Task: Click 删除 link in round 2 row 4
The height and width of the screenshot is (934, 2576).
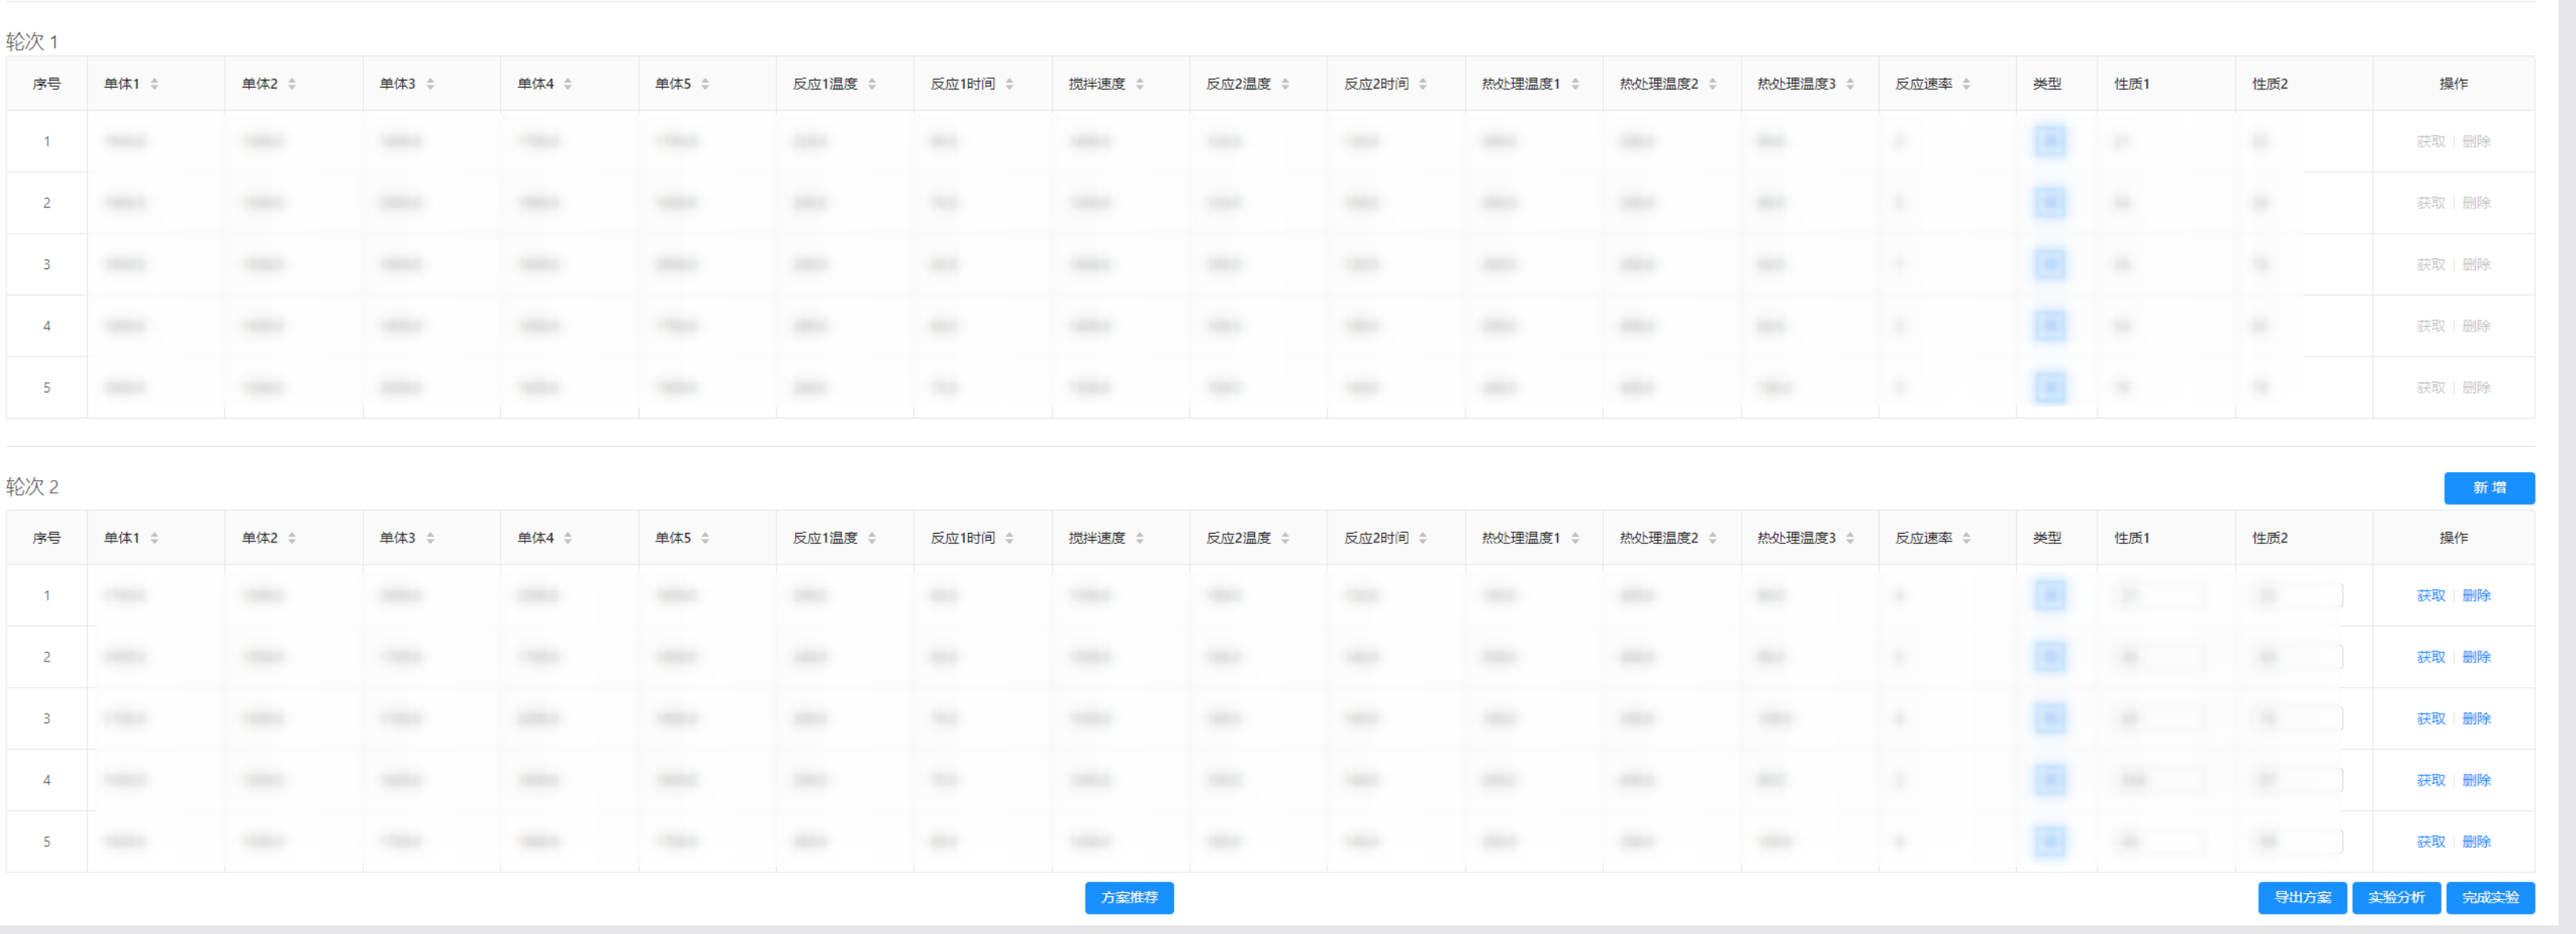Action: click(2476, 780)
